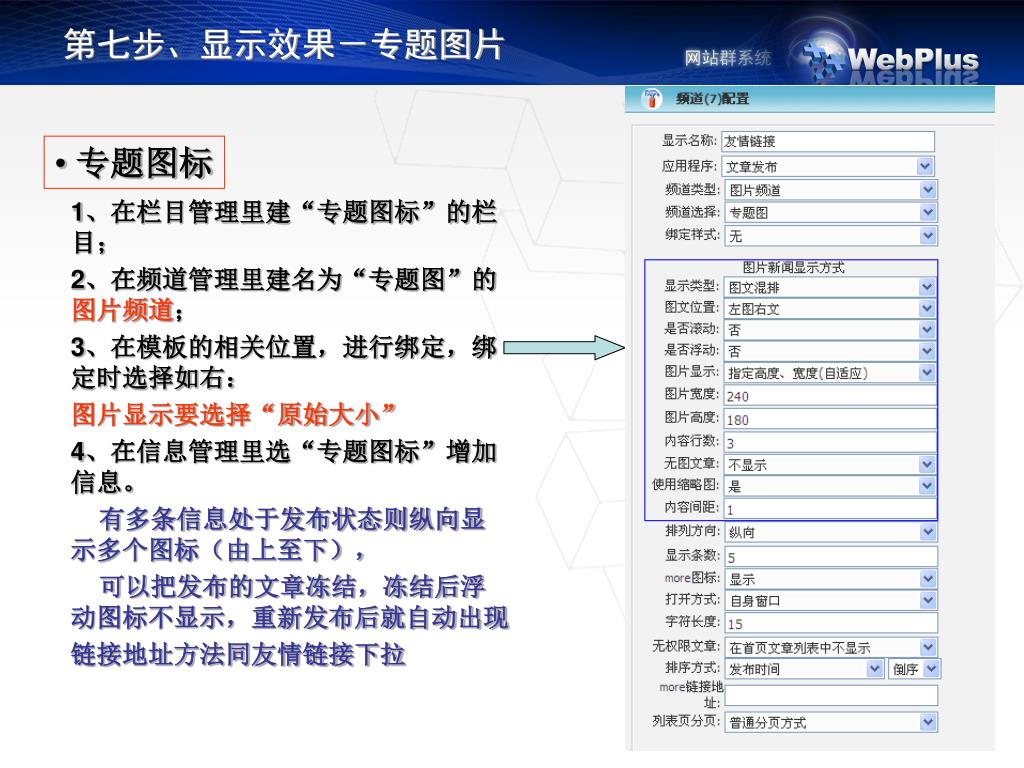
Task: Expand the 图文位置 dropdown
Action: 830,309
